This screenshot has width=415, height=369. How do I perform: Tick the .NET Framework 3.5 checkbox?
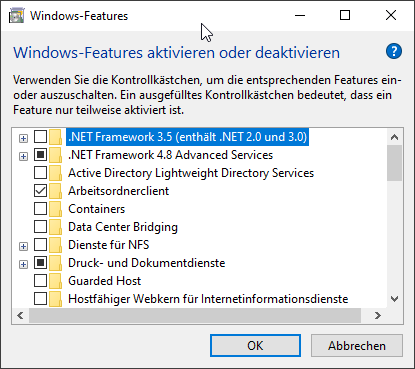(40, 137)
